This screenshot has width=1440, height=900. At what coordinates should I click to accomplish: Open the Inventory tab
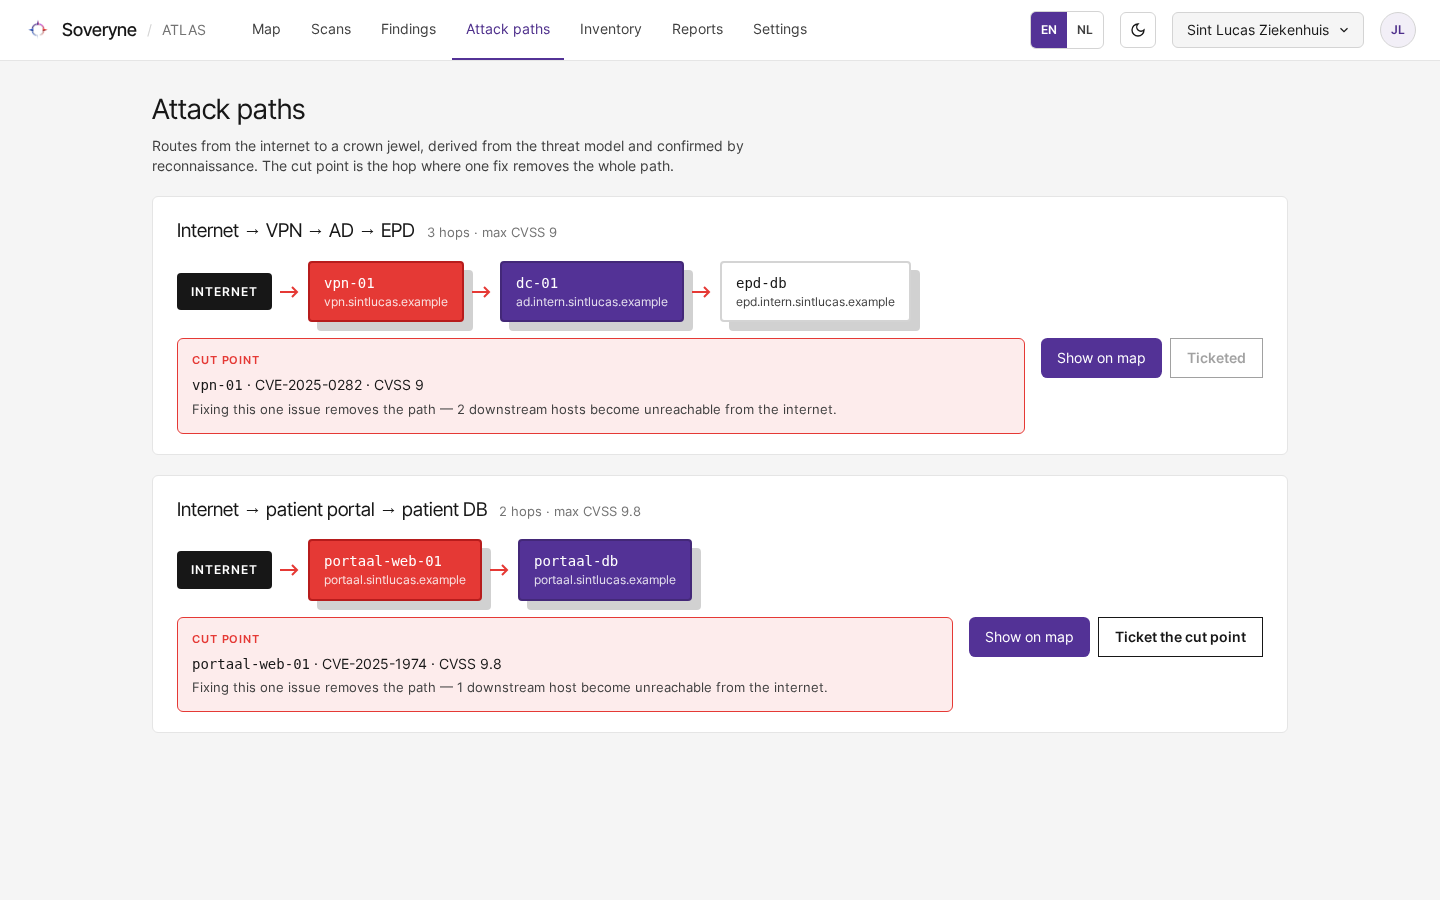pyautogui.click(x=611, y=29)
